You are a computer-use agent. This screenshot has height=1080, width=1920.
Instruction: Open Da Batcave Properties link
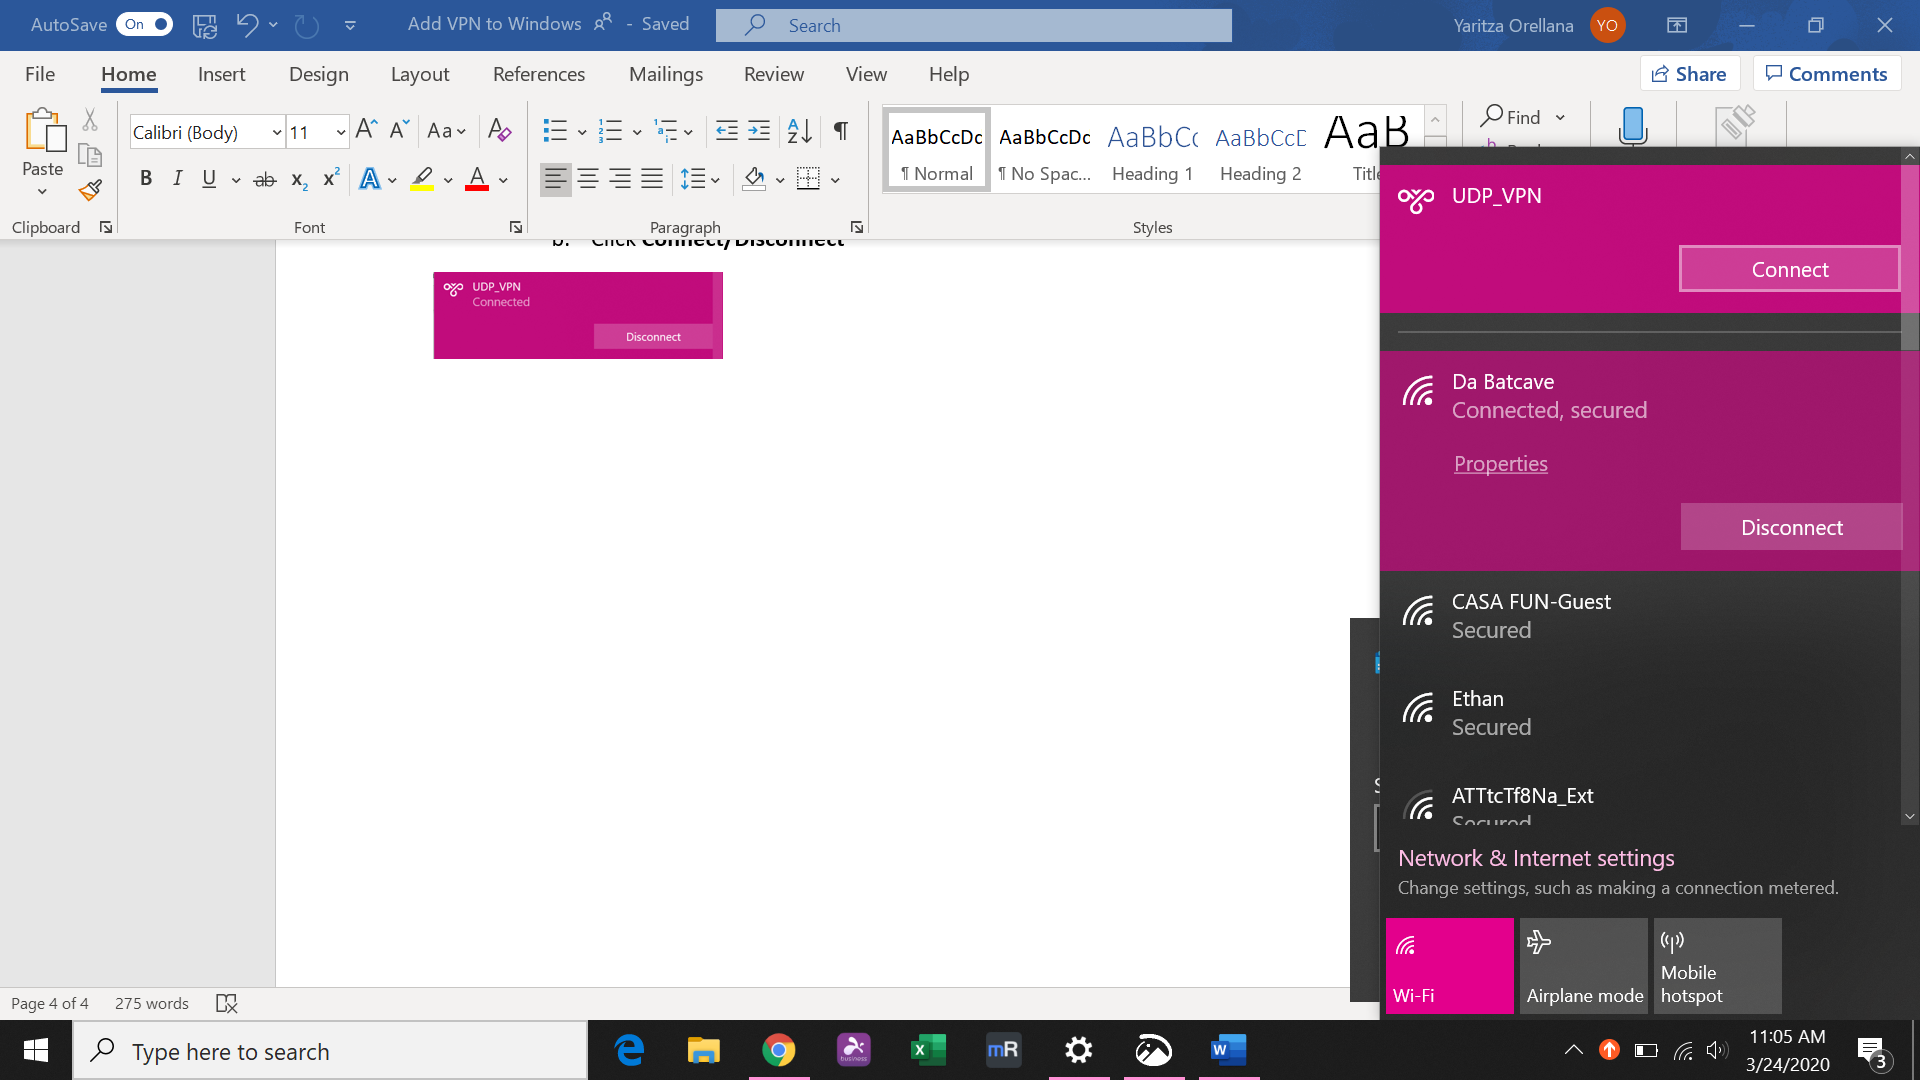click(x=1500, y=464)
